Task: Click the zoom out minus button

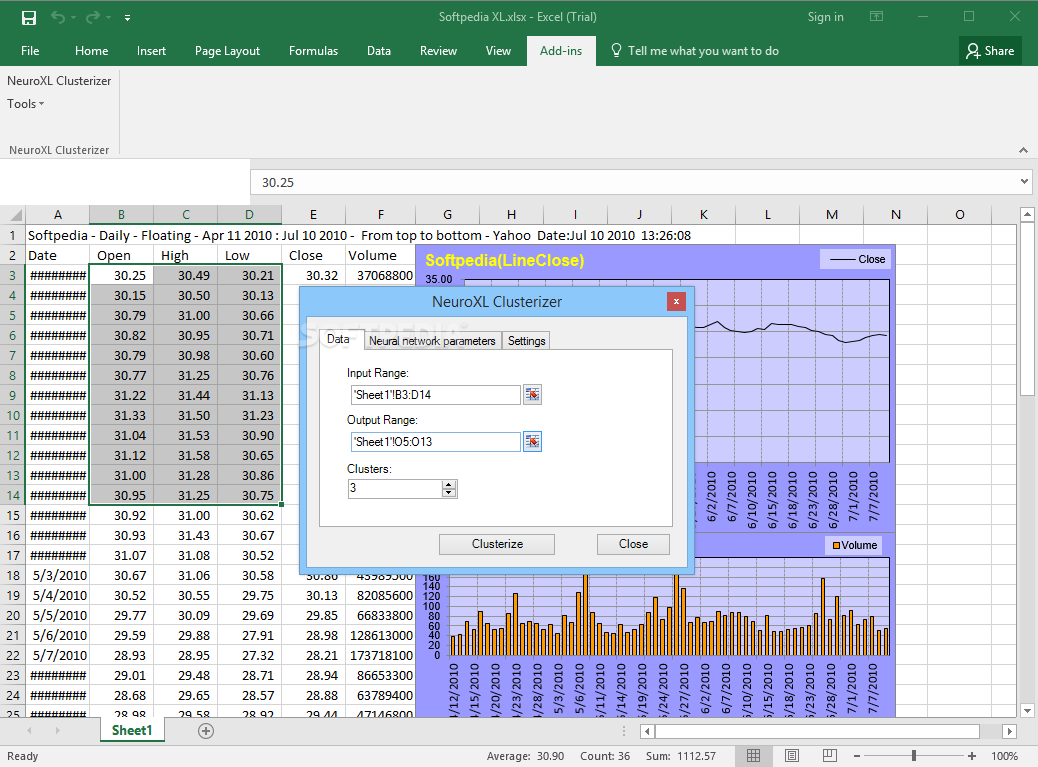Action: [857, 756]
